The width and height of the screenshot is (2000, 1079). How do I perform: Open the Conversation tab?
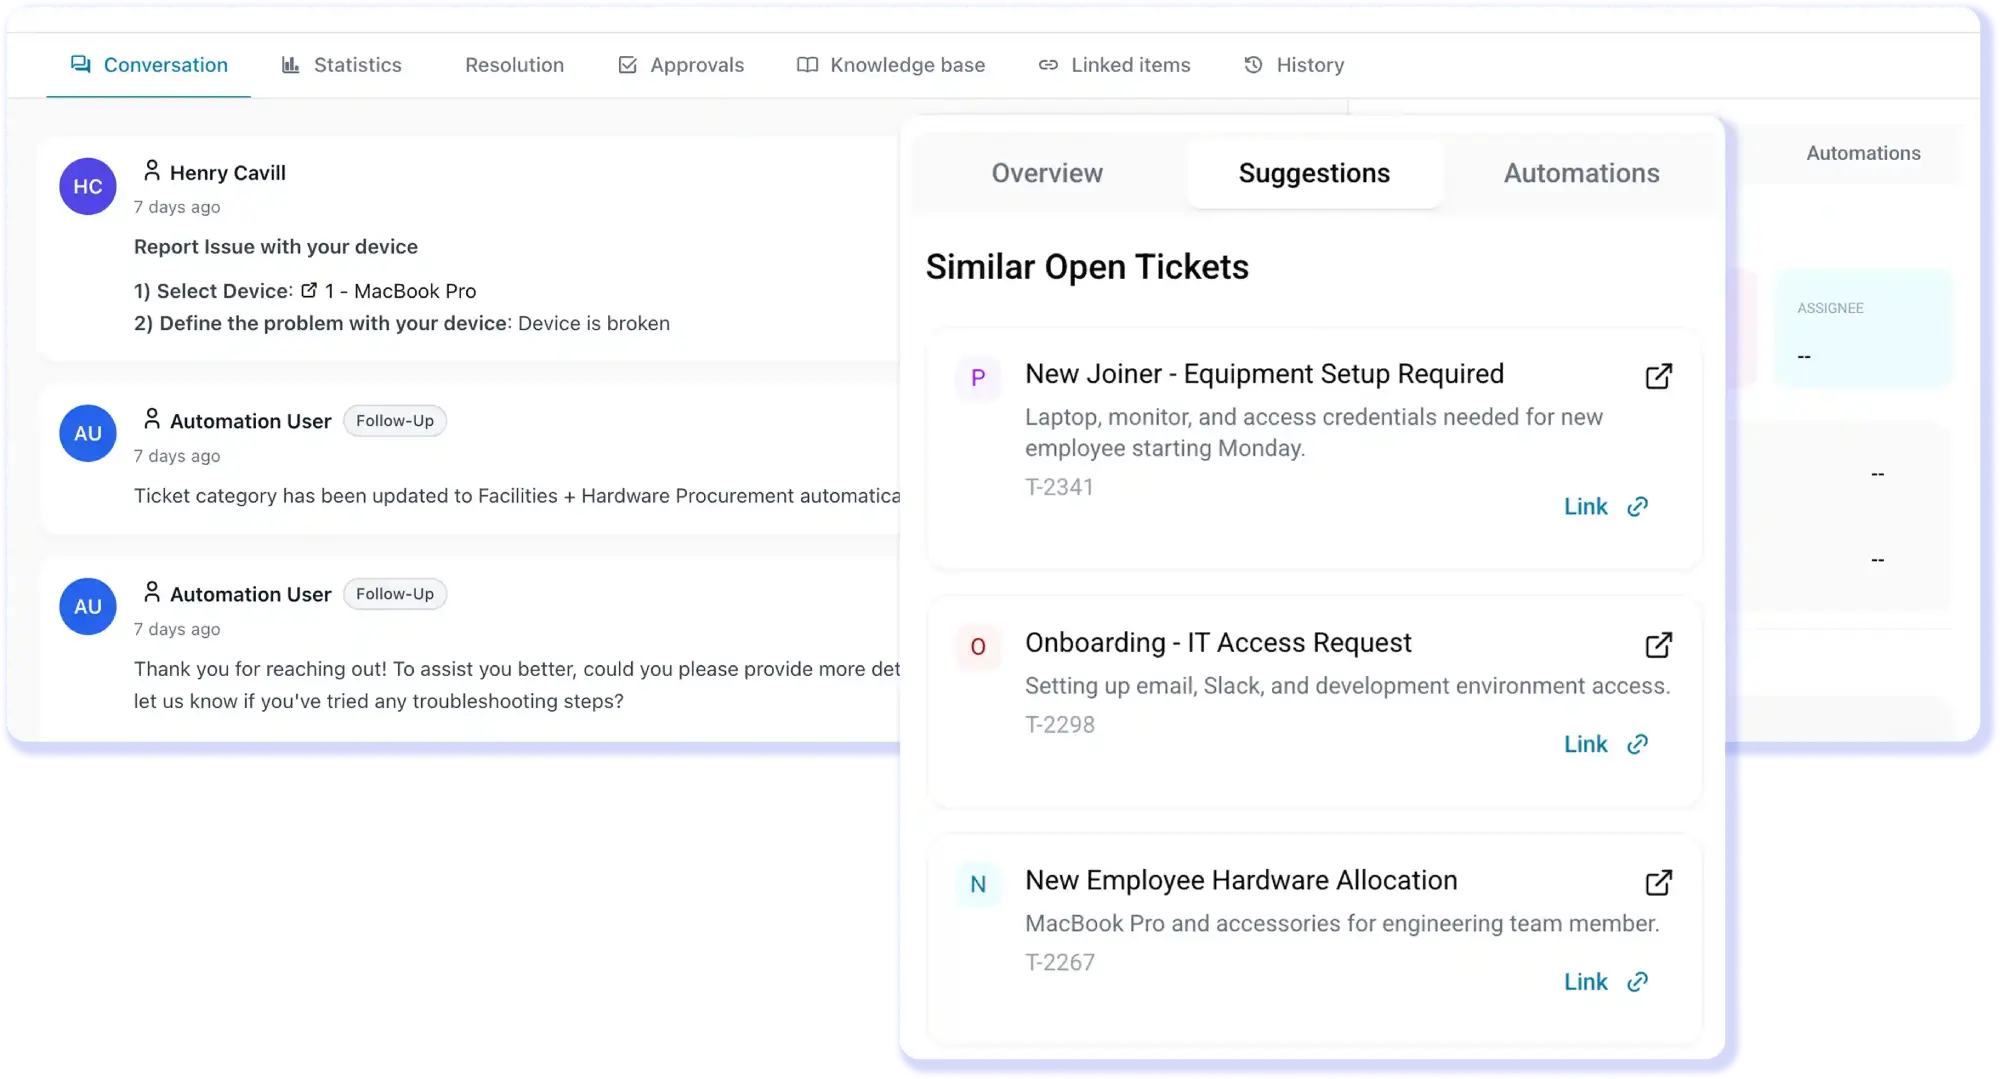149,65
